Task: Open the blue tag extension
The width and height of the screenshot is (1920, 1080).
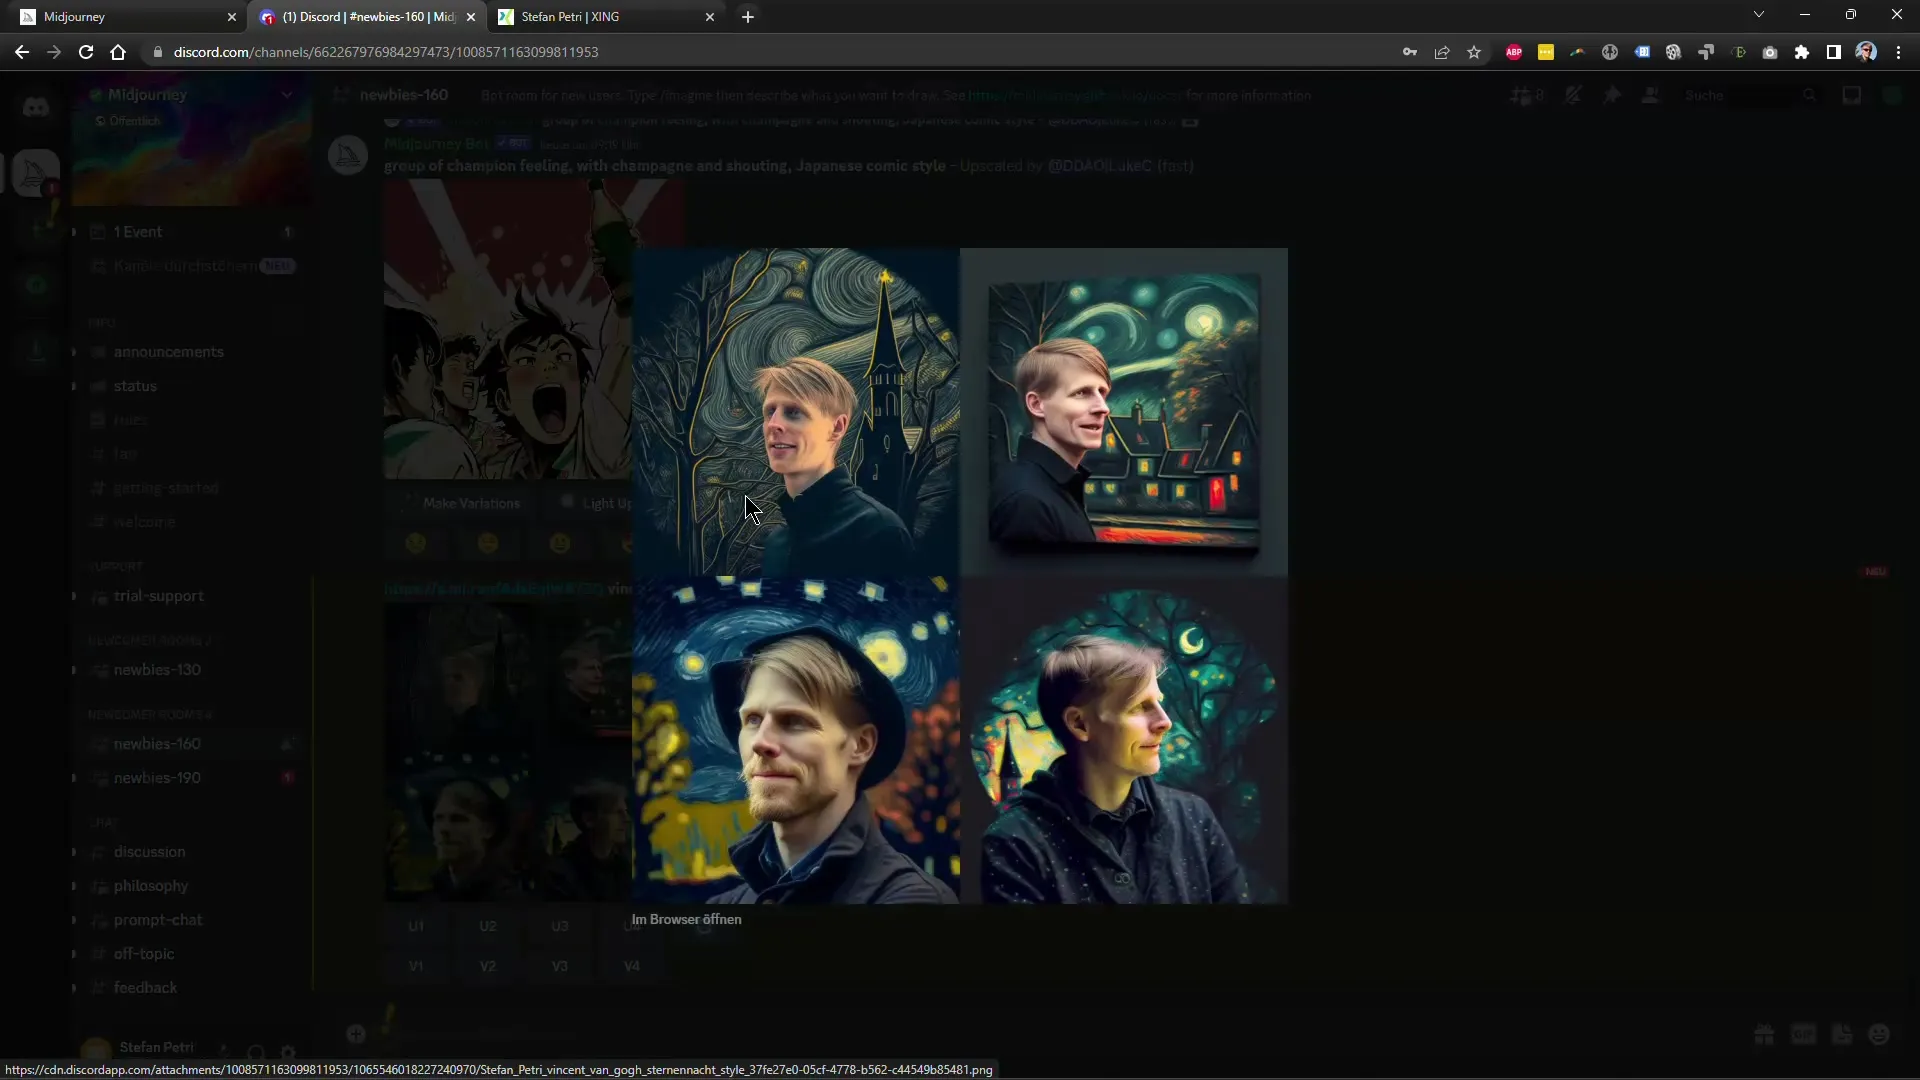Action: click(x=1642, y=52)
